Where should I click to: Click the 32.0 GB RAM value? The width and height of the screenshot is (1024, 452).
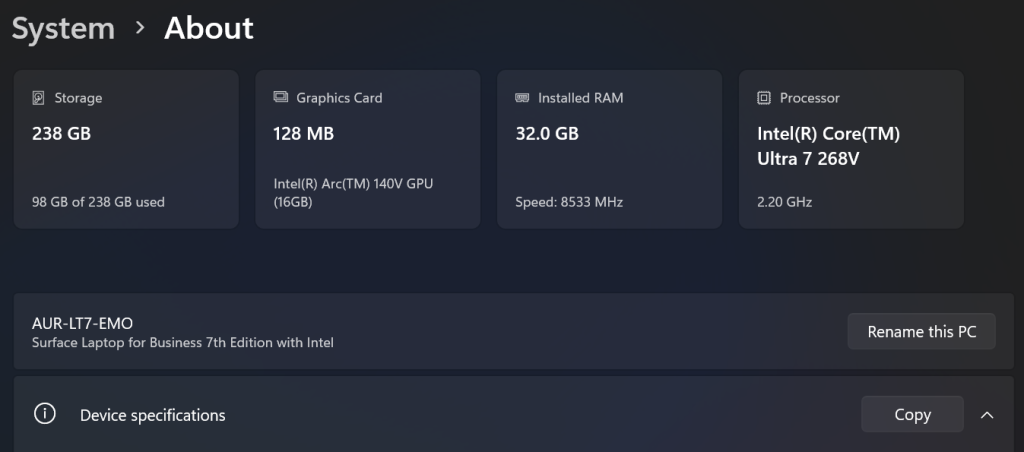(547, 133)
